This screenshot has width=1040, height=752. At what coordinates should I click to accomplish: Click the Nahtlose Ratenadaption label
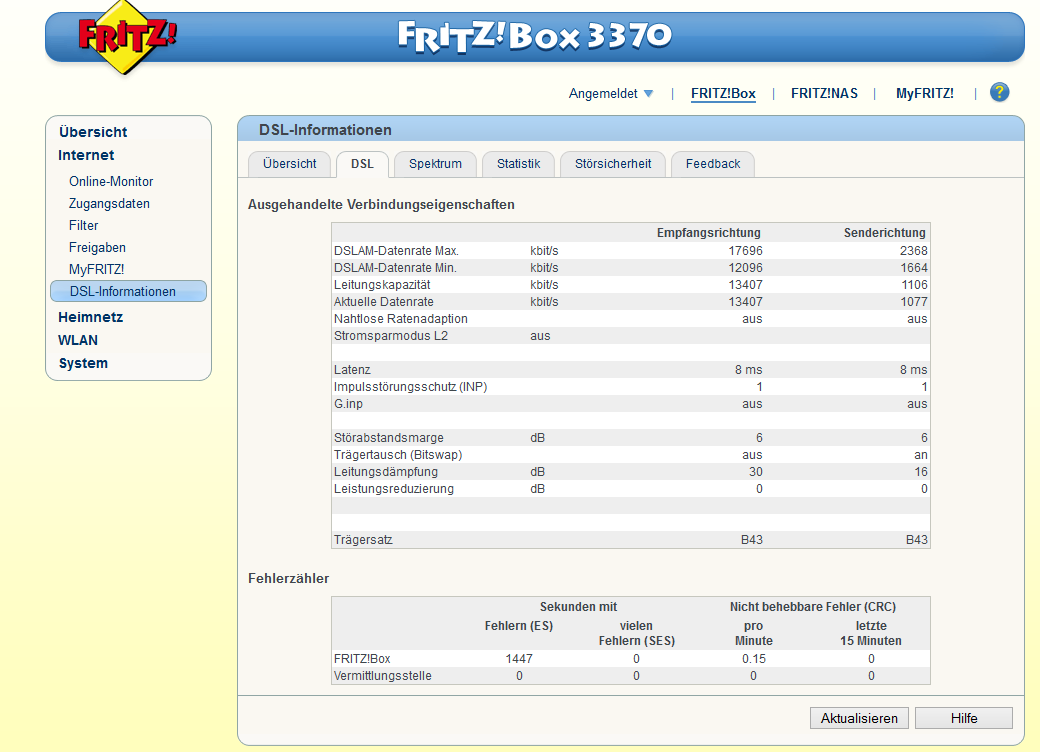click(x=401, y=319)
